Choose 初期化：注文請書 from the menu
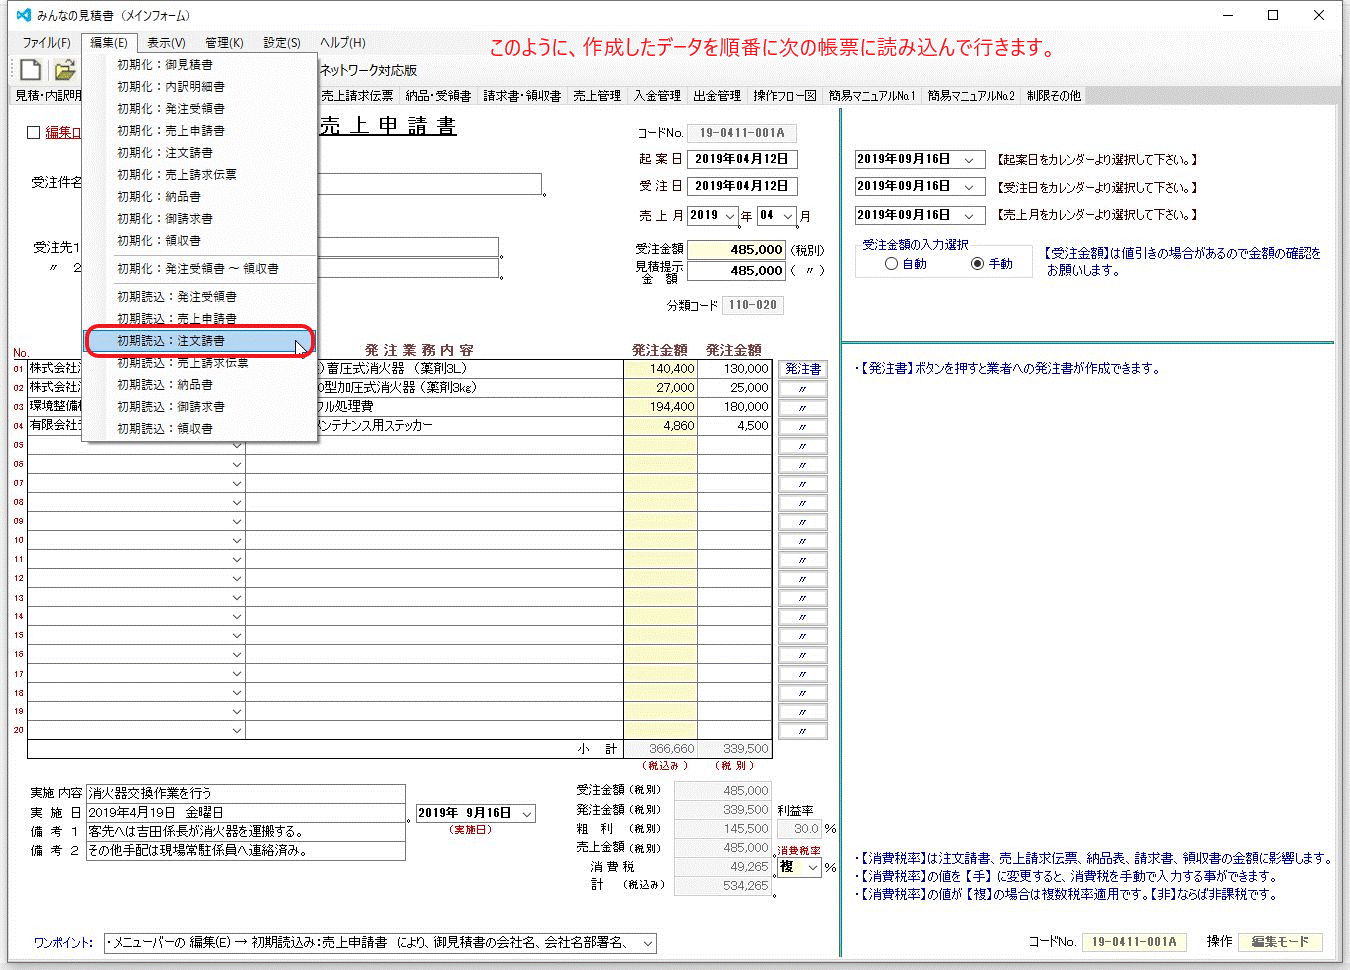1350x970 pixels. pyautogui.click(x=200, y=153)
